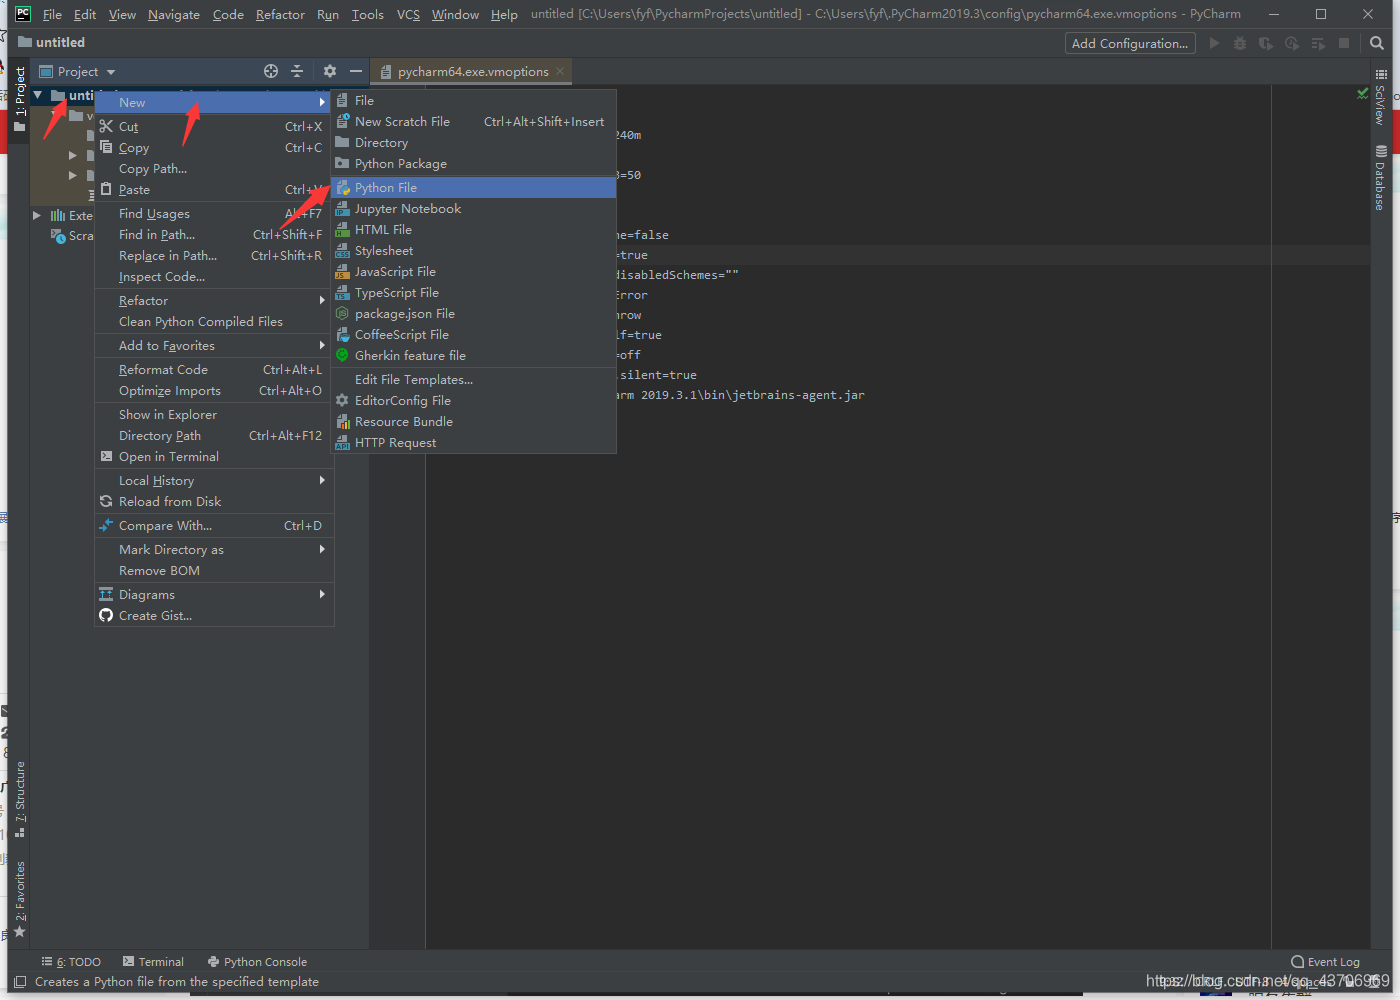This screenshot has width=1400, height=1000.
Task: Click the Debug bug icon in toolbar
Action: click(x=1240, y=43)
